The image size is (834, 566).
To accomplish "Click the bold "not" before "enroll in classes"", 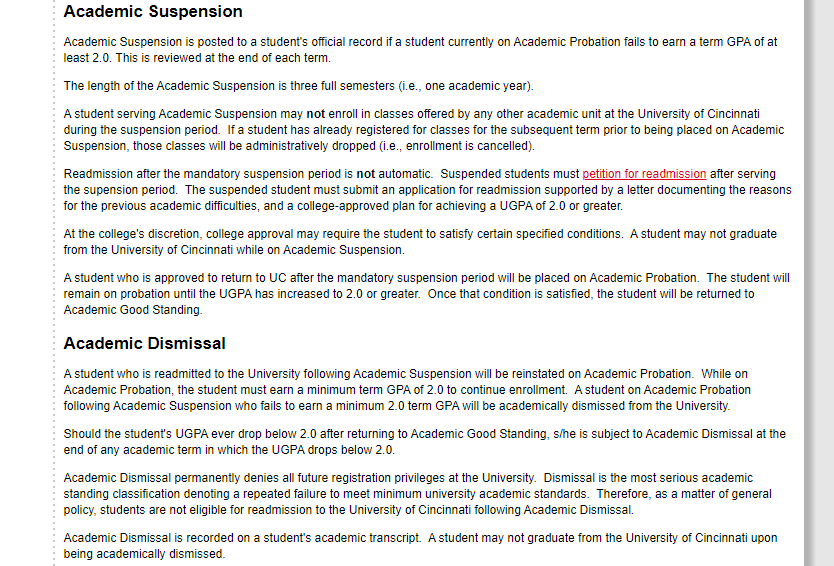I will point(316,114).
